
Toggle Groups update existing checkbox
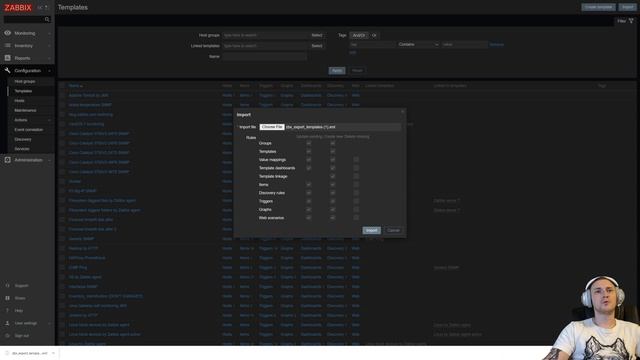(x=309, y=143)
